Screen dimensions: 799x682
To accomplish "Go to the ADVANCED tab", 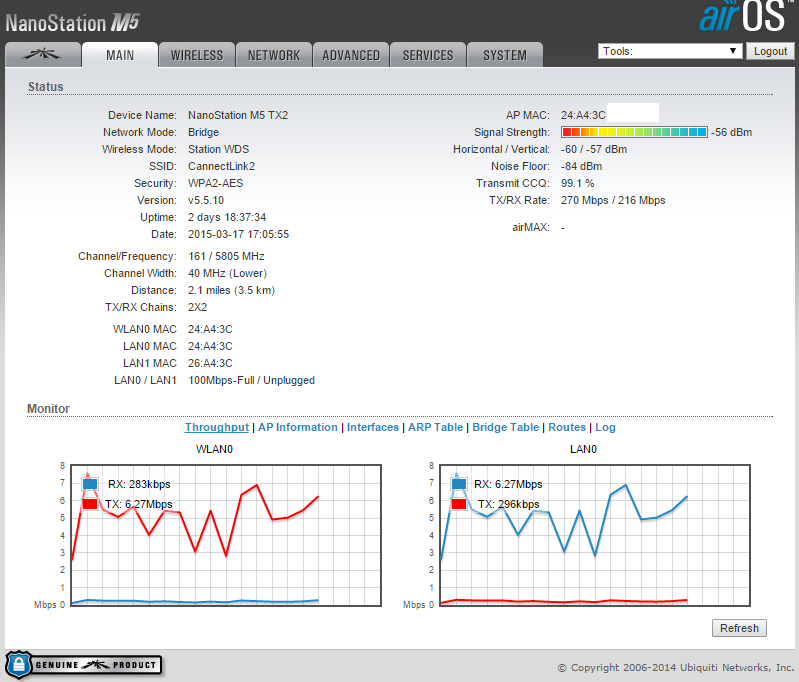I will click(351, 55).
